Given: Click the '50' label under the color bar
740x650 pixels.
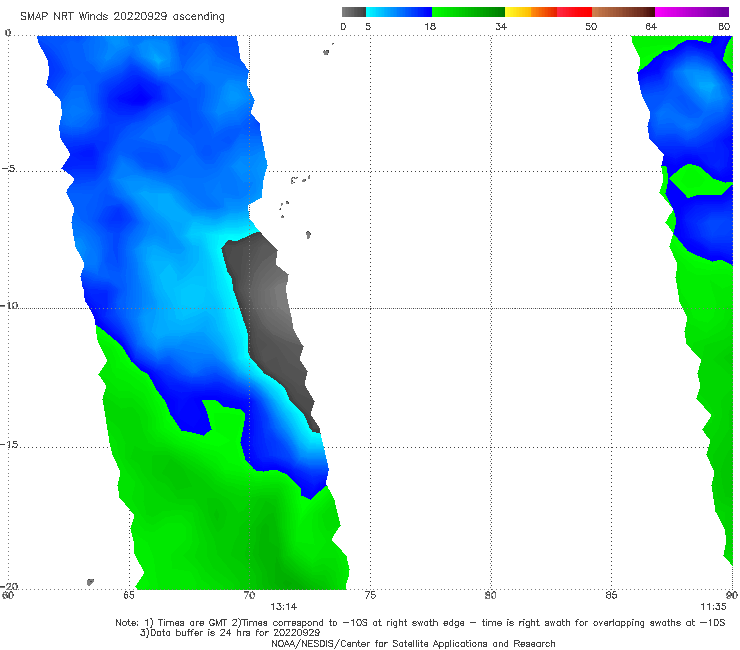Looking at the screenshot, I should point(591,26).
